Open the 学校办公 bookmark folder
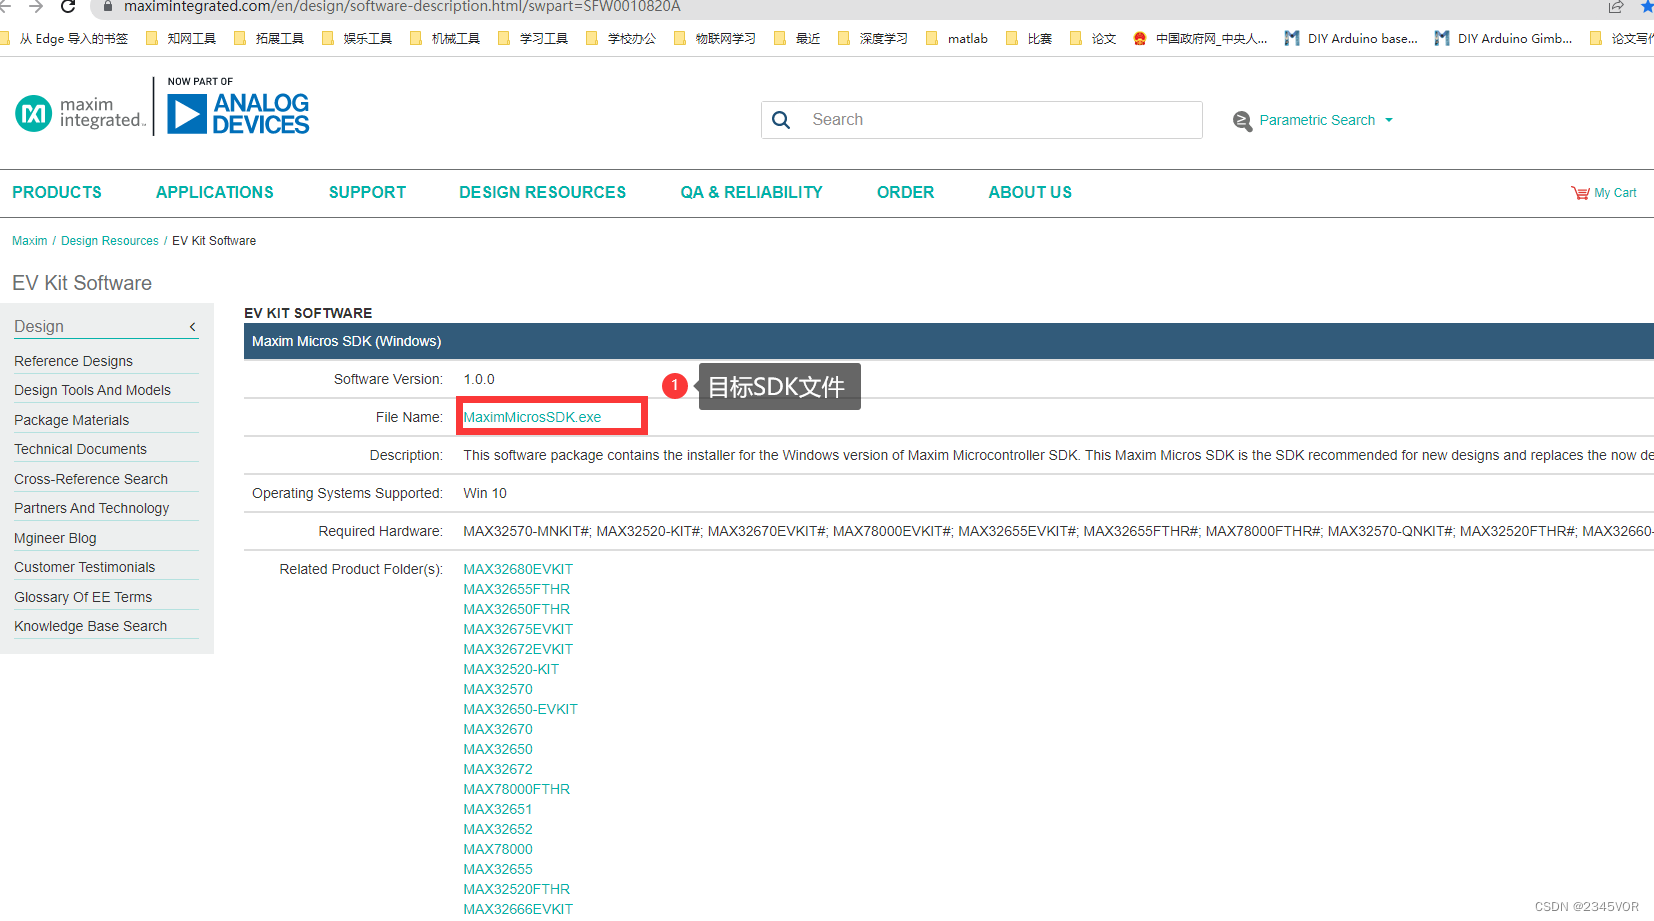1654x921 pixels. tap(621, 39)
